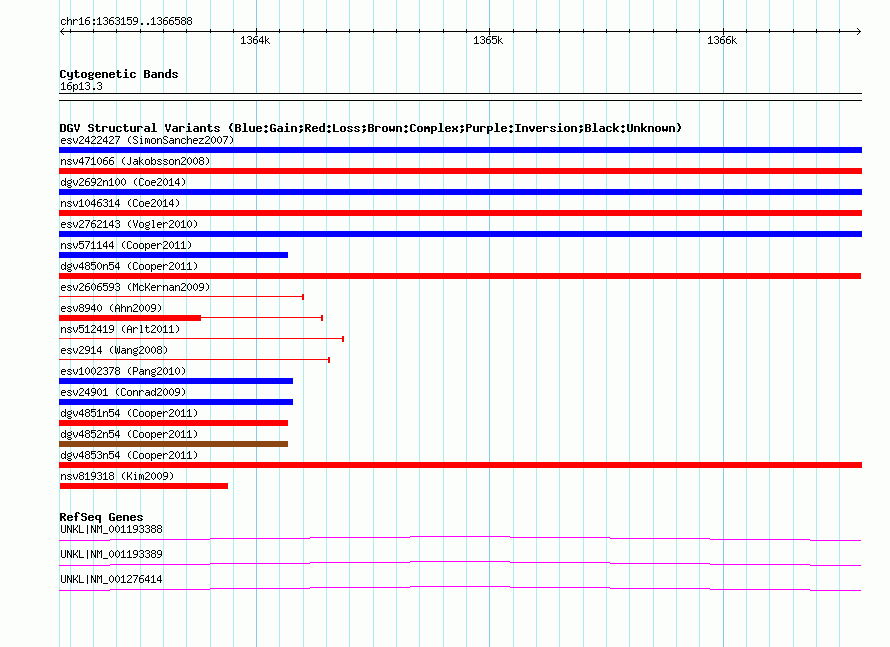Click the esv2606593 McKernan2009 thin red line

182,297
